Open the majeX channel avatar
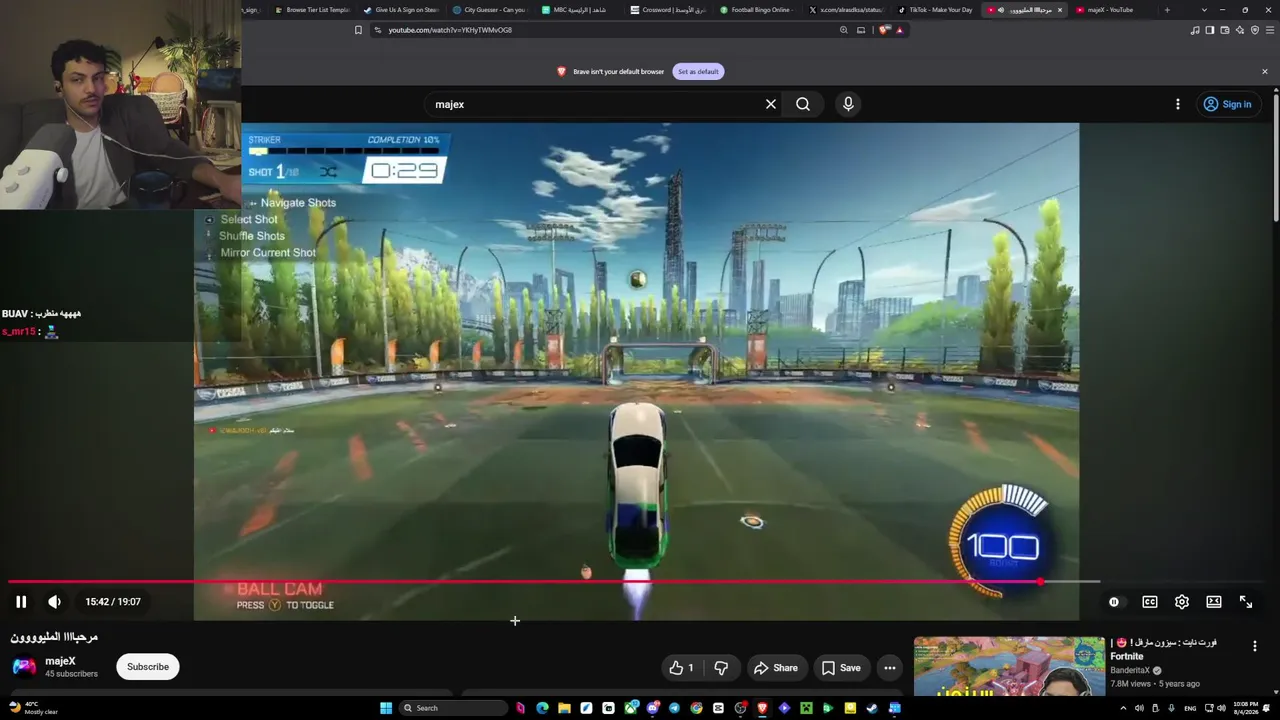The image size is (1280, 720). tap(24, 667)
